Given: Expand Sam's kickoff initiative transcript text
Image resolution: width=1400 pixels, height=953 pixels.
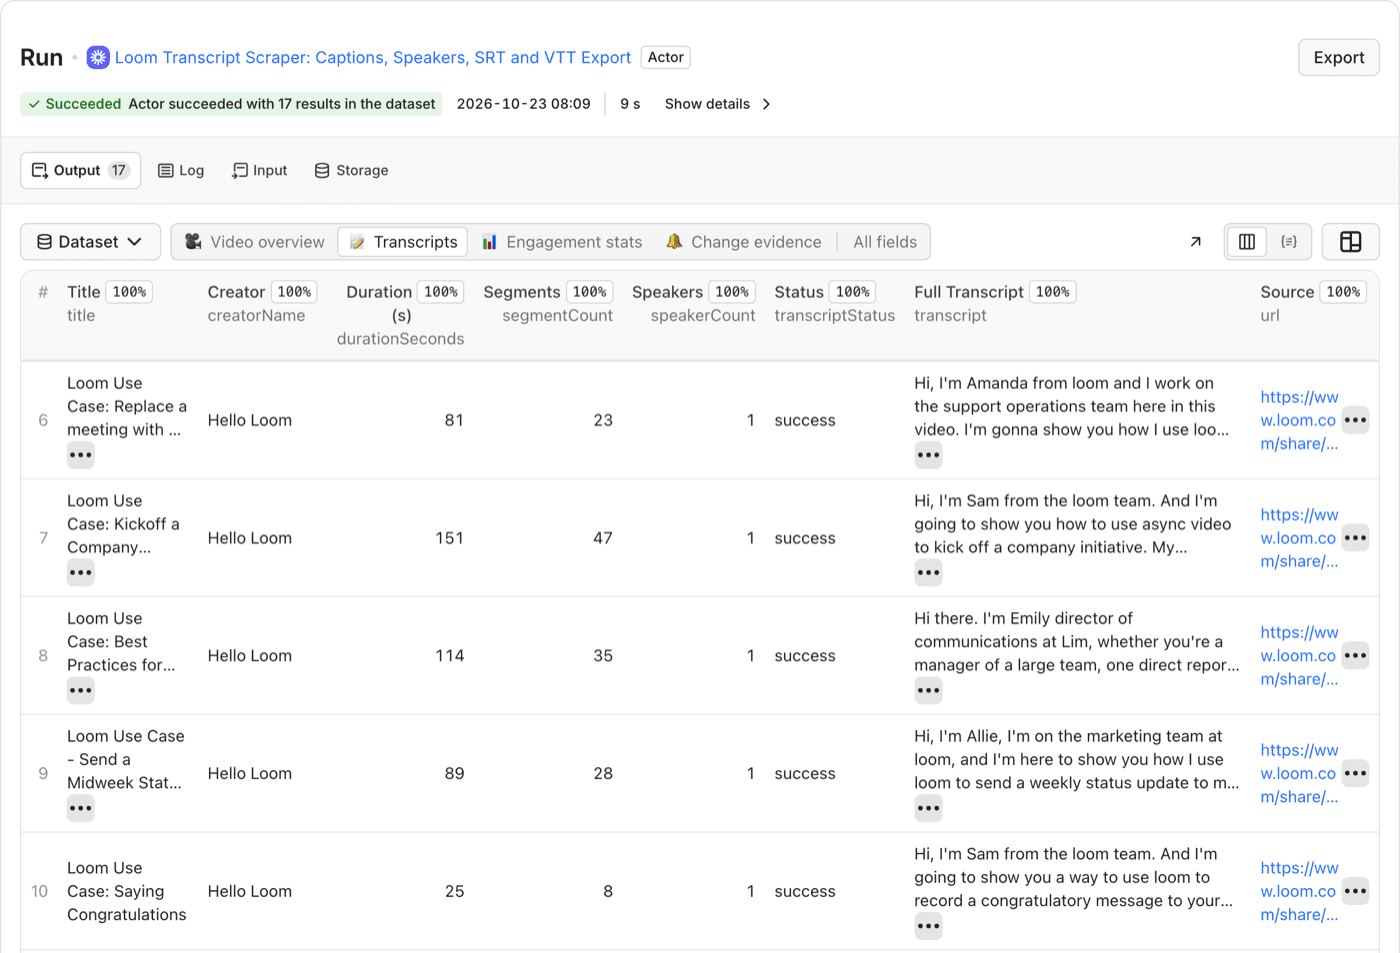Looking at the screenshot, I should (x=928, y=573).
